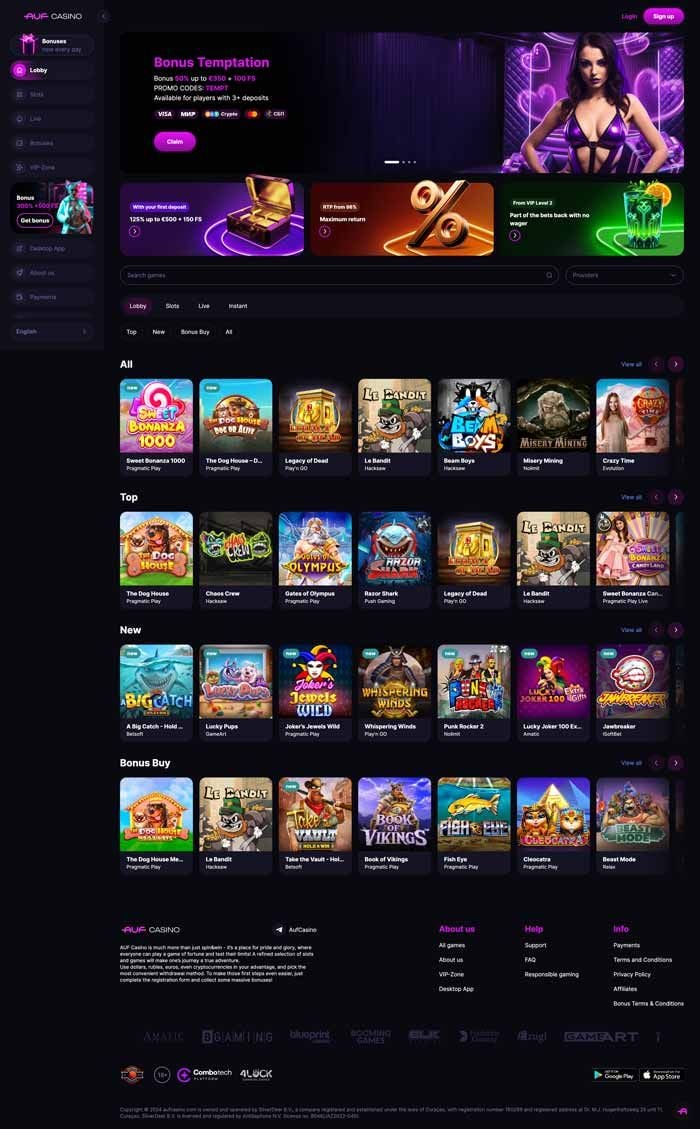700x1129 pixels.
Task: Click the Responsible gaming footer link
Action: (552, 974)
